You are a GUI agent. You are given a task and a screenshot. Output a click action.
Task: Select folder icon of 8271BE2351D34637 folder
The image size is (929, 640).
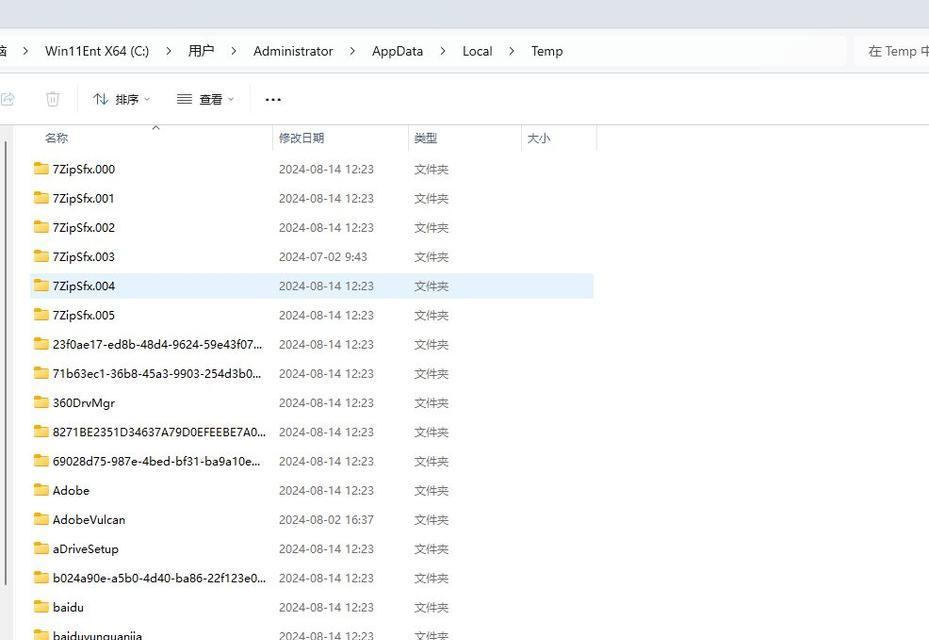tap(41, 431)
